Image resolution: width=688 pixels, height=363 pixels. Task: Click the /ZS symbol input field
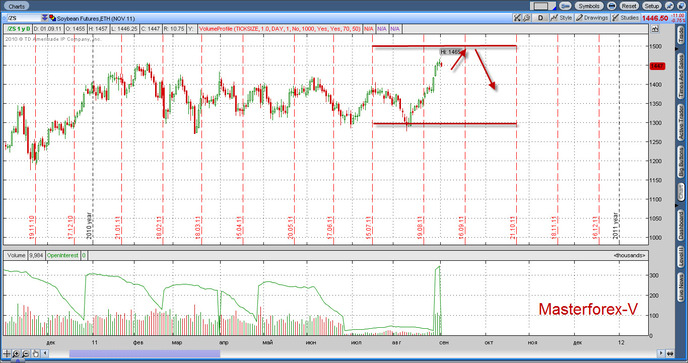coord(23,18)
